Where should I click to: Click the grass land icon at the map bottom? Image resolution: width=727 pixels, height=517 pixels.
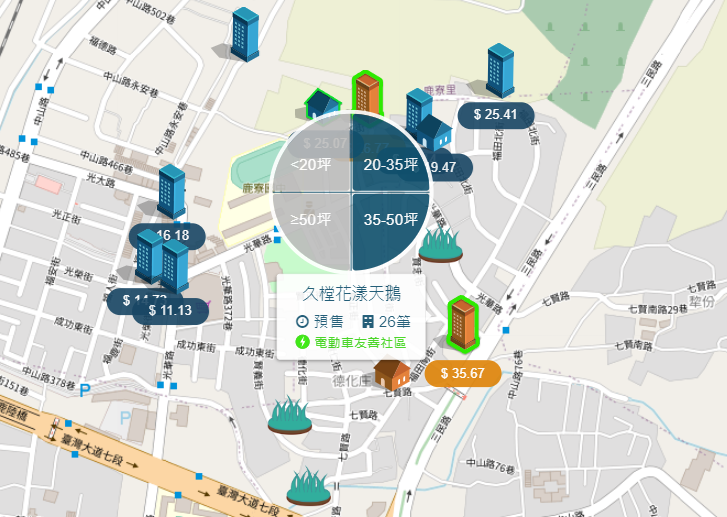point(308,486)
